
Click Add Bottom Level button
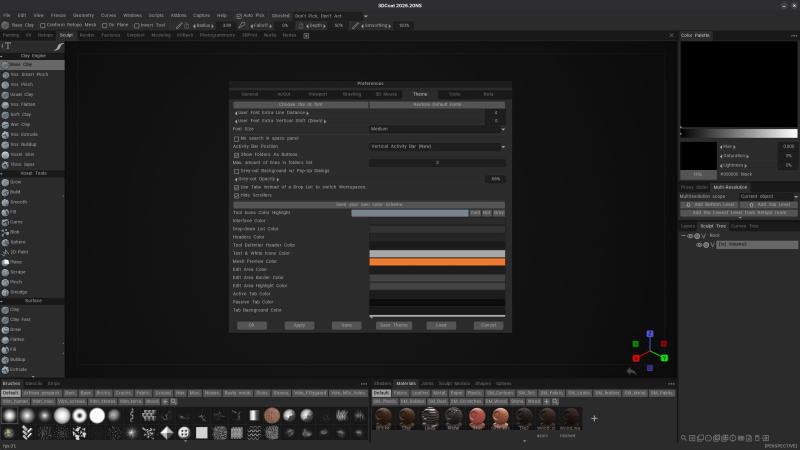click(x=710, y=205)
